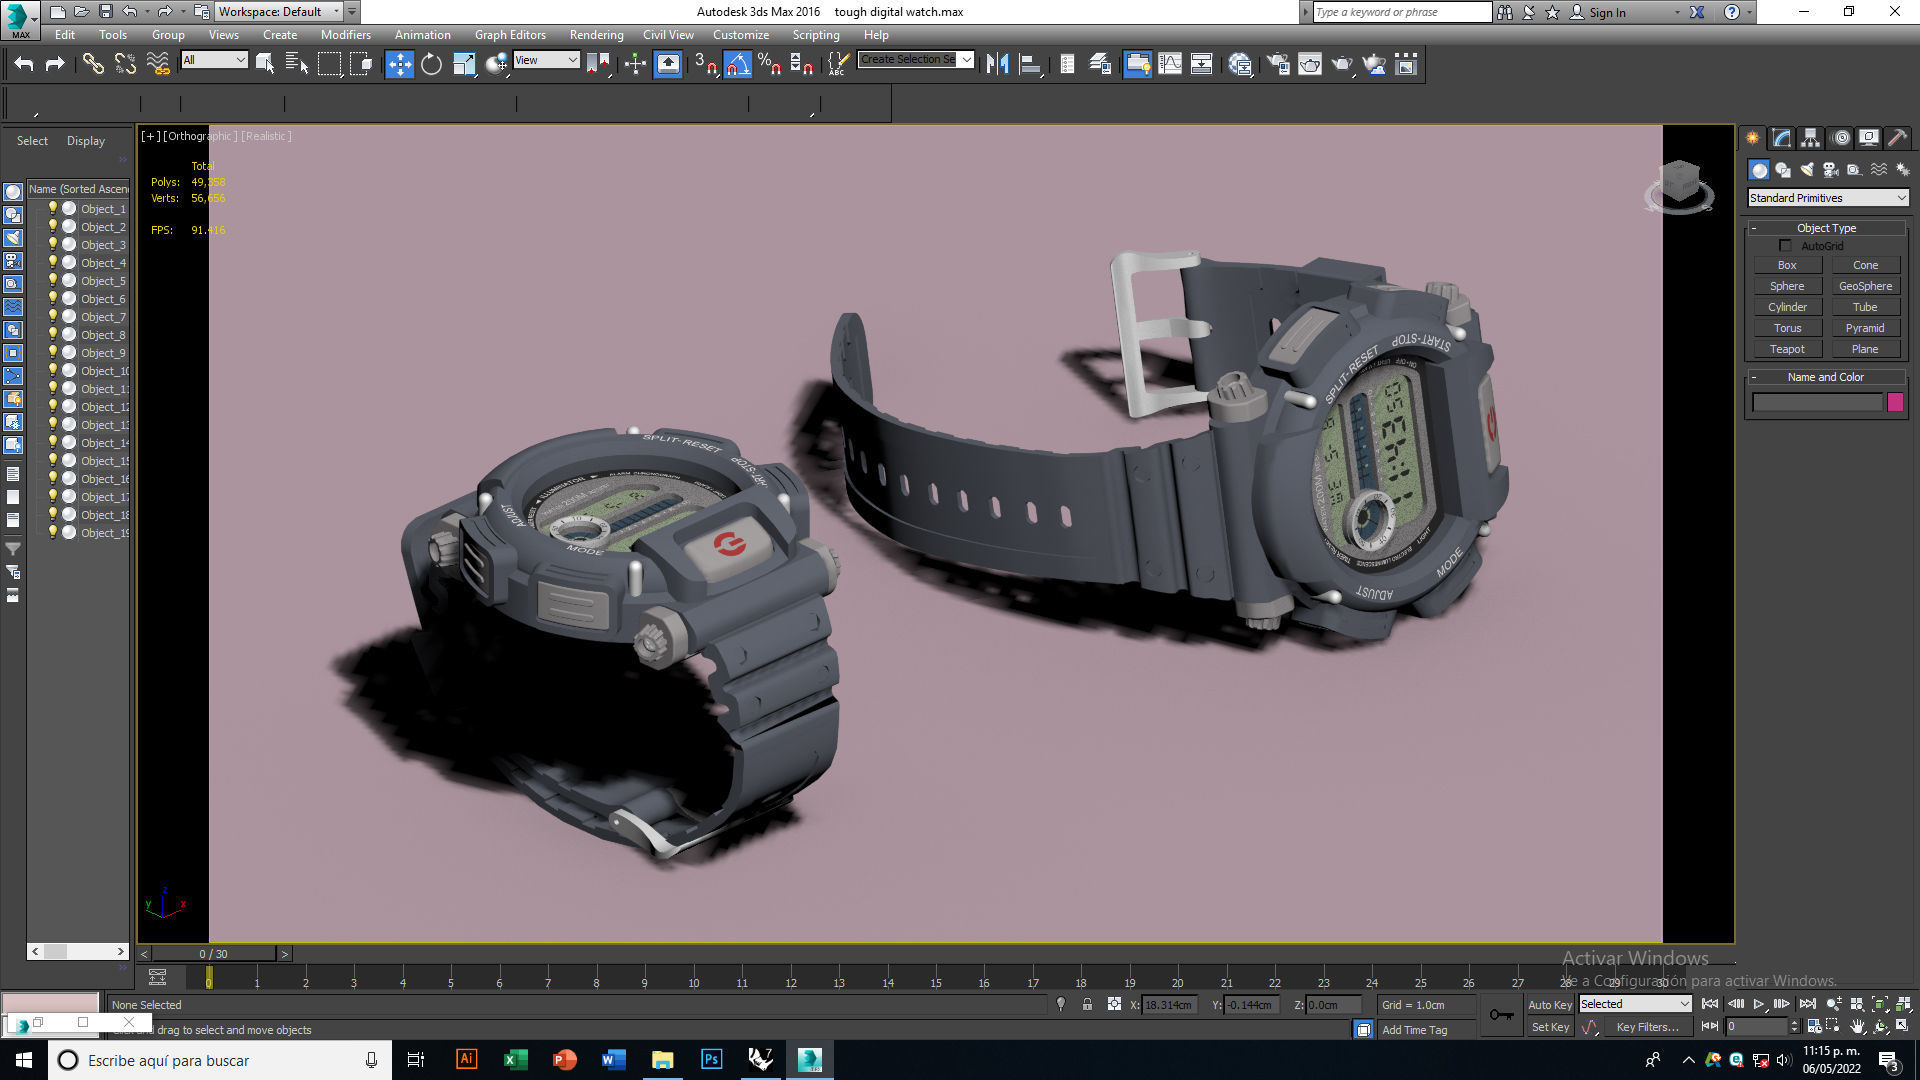This screenshot has height=1080, width=1920.
Task: Select Object_12 in Scene Explorer
Action: pyautogui.click(x=104, y=407)
